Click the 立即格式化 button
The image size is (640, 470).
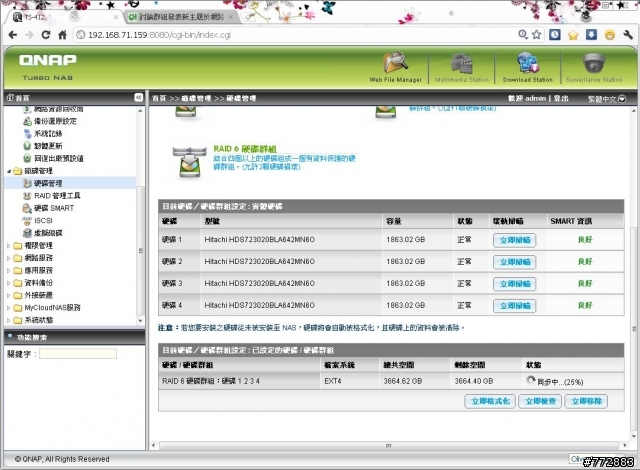(x=490, y=401)
